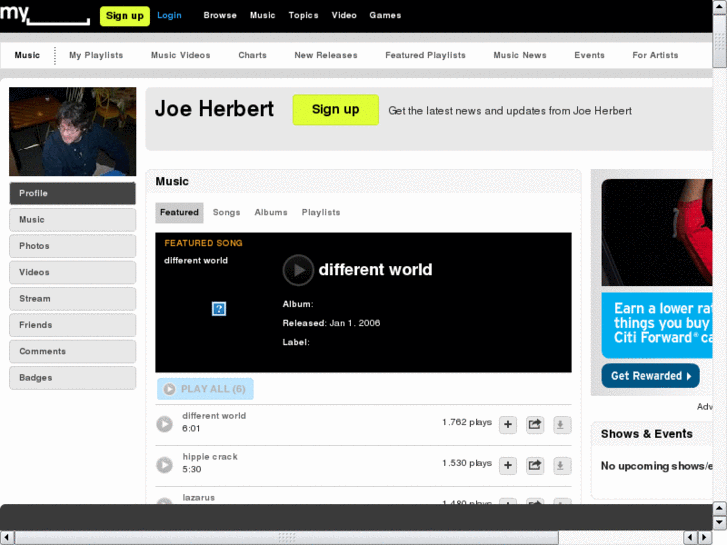Open the Login link in top bar

pyautogui.click(x=169, y=15)
